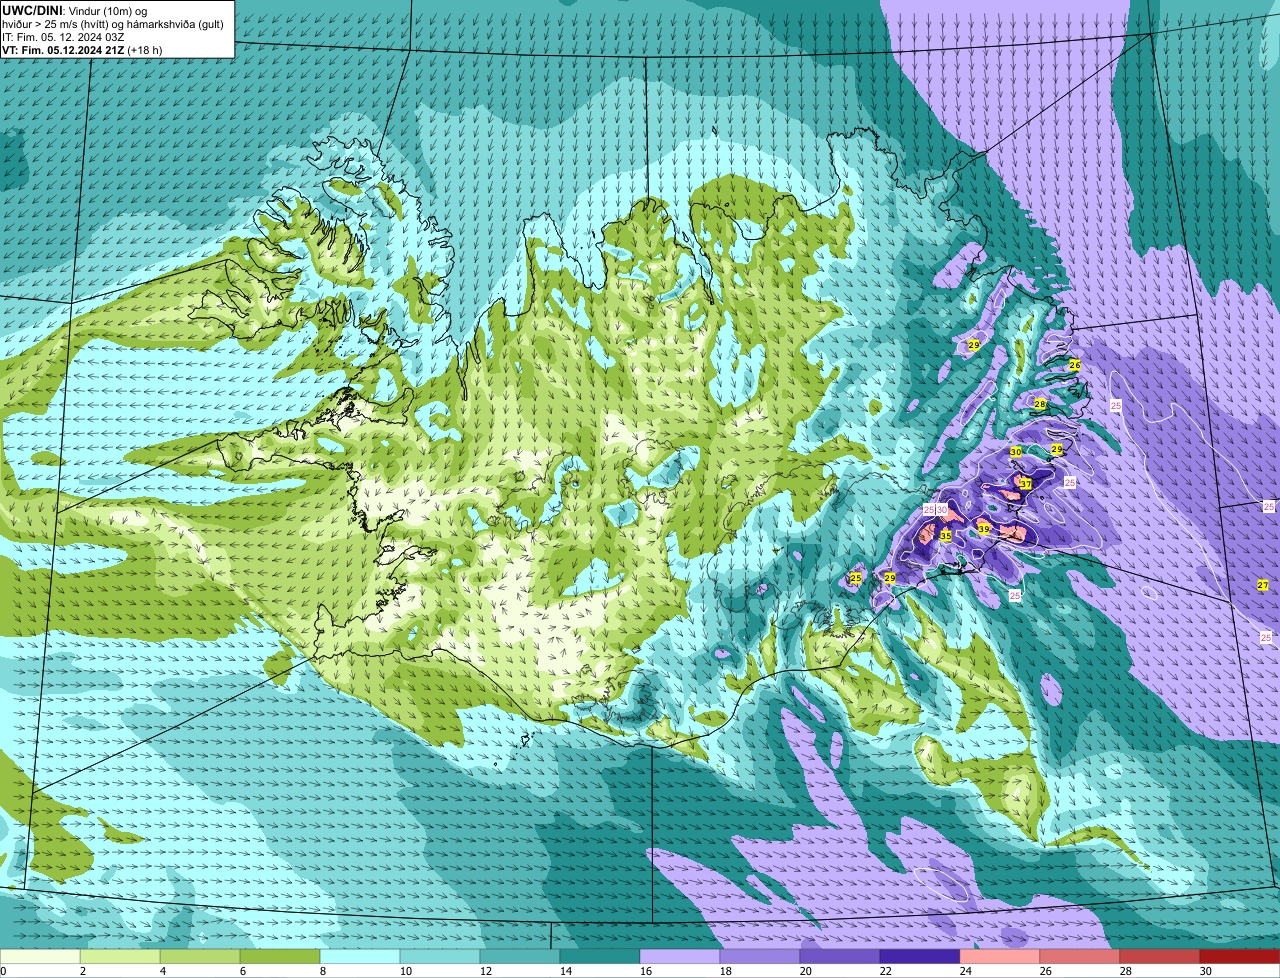The width and height of the screenshot is (1280, 978).
Task: Click the yellow 27 gust marker offshore
Action: (x=1263, y=585)
